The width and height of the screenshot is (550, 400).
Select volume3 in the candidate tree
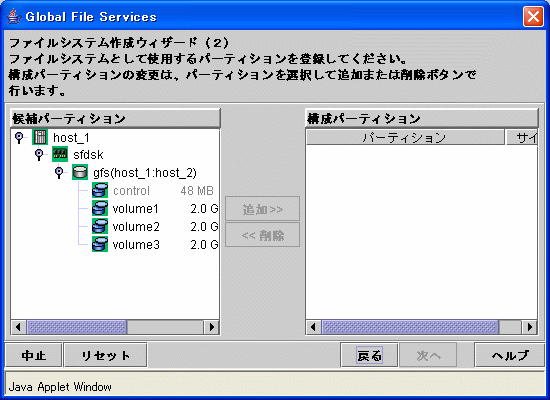coord(136,245)
